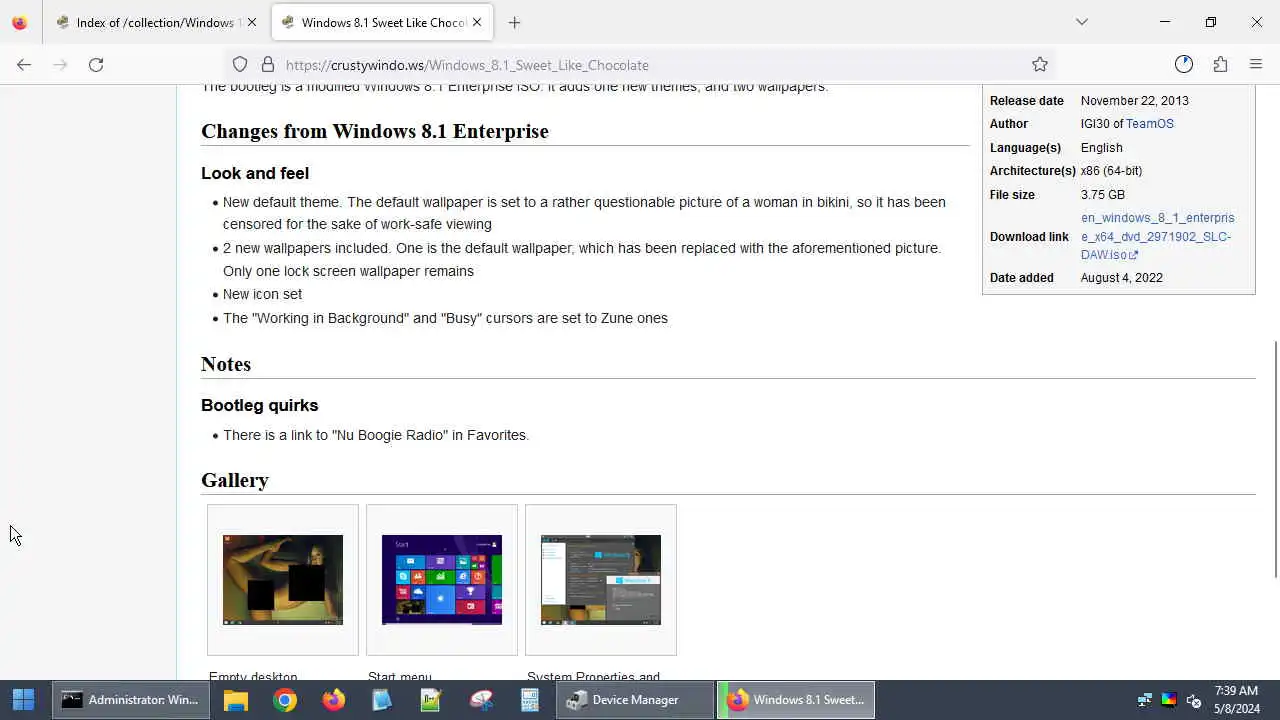The width and height of the screenshot is (1280, 720).
Task: Switch to Administrator command prompt taskbar window
Action: click(130, 700)
